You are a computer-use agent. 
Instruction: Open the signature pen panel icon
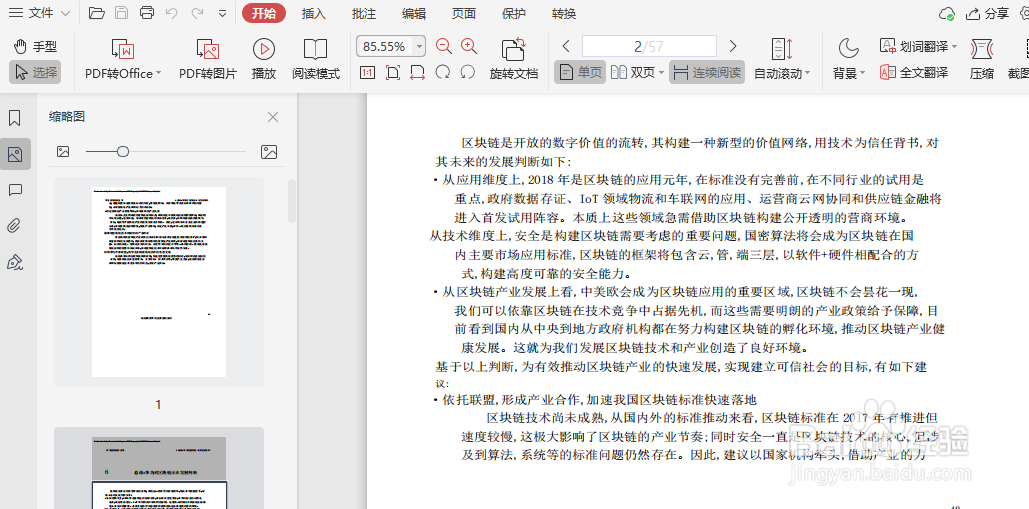[x=14, y=263]
